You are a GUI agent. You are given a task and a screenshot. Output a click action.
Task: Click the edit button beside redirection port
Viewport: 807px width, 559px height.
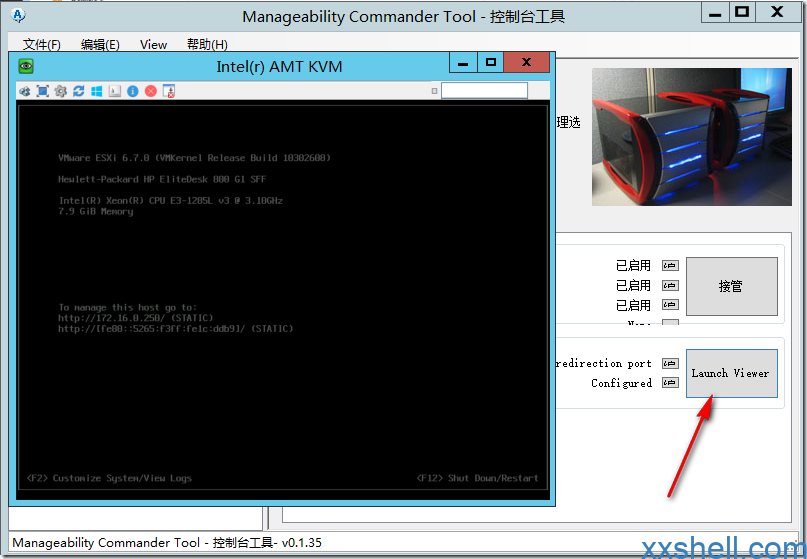(670, 364)
